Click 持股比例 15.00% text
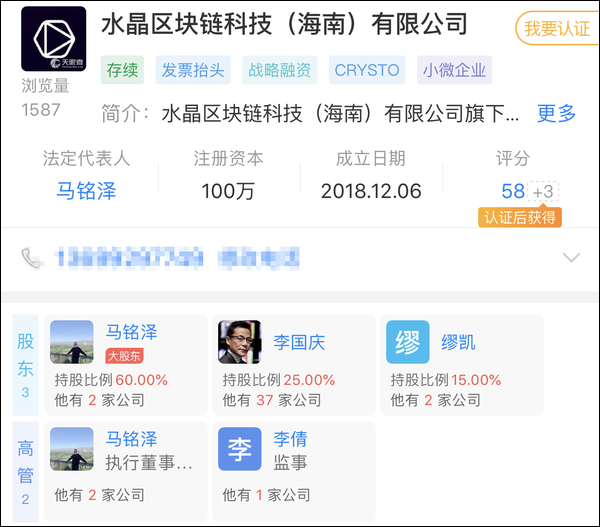Image resolution: width=600 pixels, height=527 pixels. [x=446, y=380]
